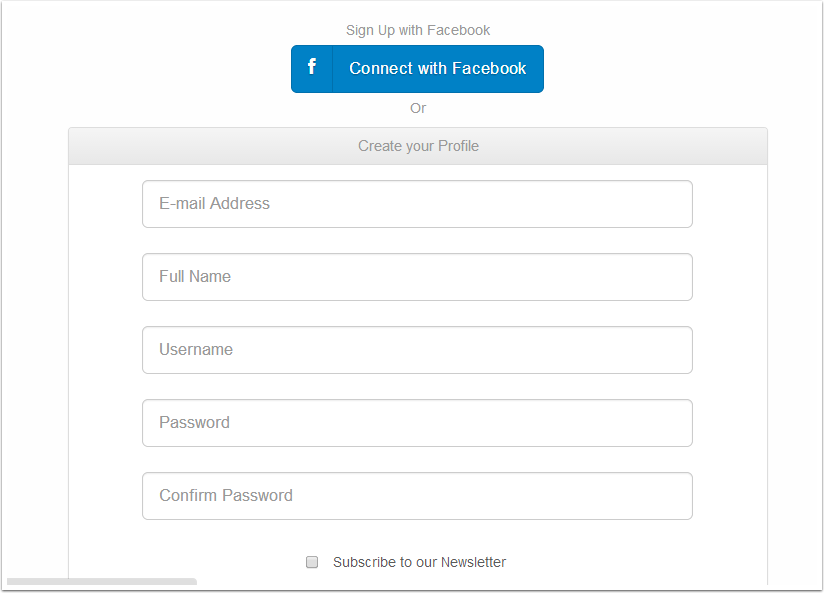The width and height of the screenshot is (824, 593).
Task: Click the 'Password' placeholder text
Action: (x=194, y=423)
